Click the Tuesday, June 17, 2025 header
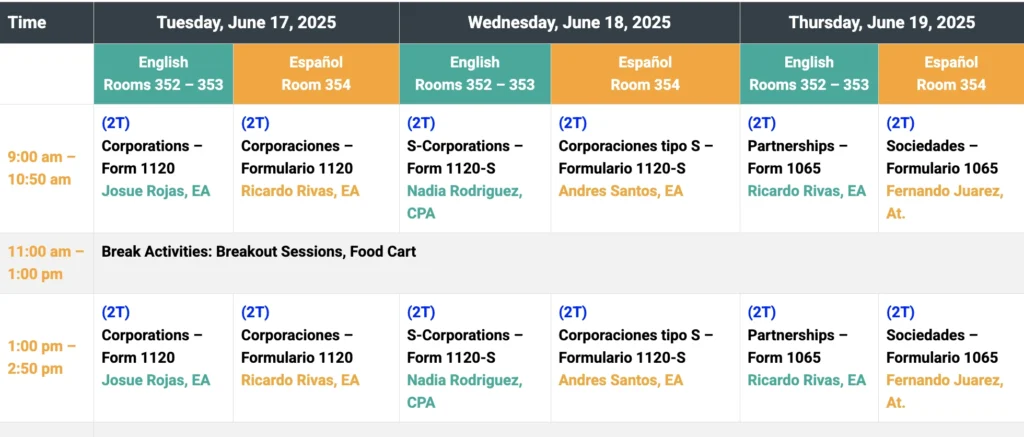The width and height of the screenshot is (1024, 437). click(246, 22)
